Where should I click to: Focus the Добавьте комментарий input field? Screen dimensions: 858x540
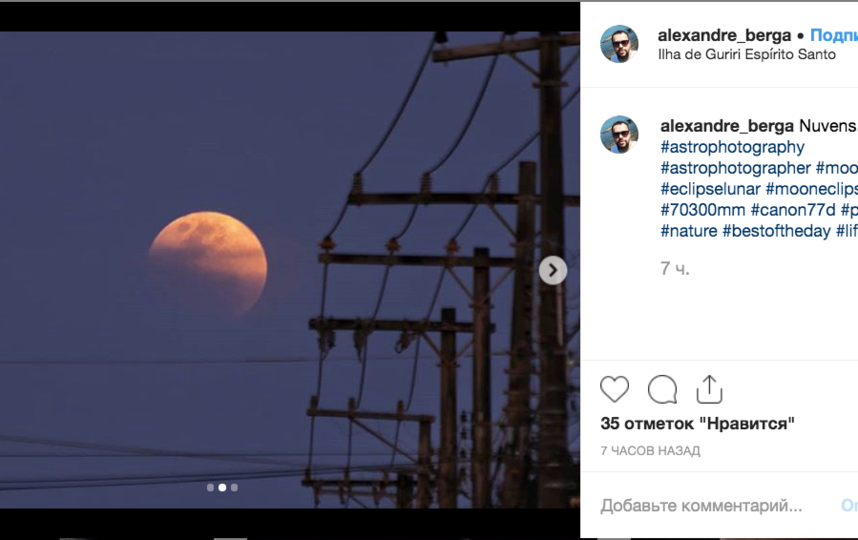pyautogui.click(x=701, y=506)
